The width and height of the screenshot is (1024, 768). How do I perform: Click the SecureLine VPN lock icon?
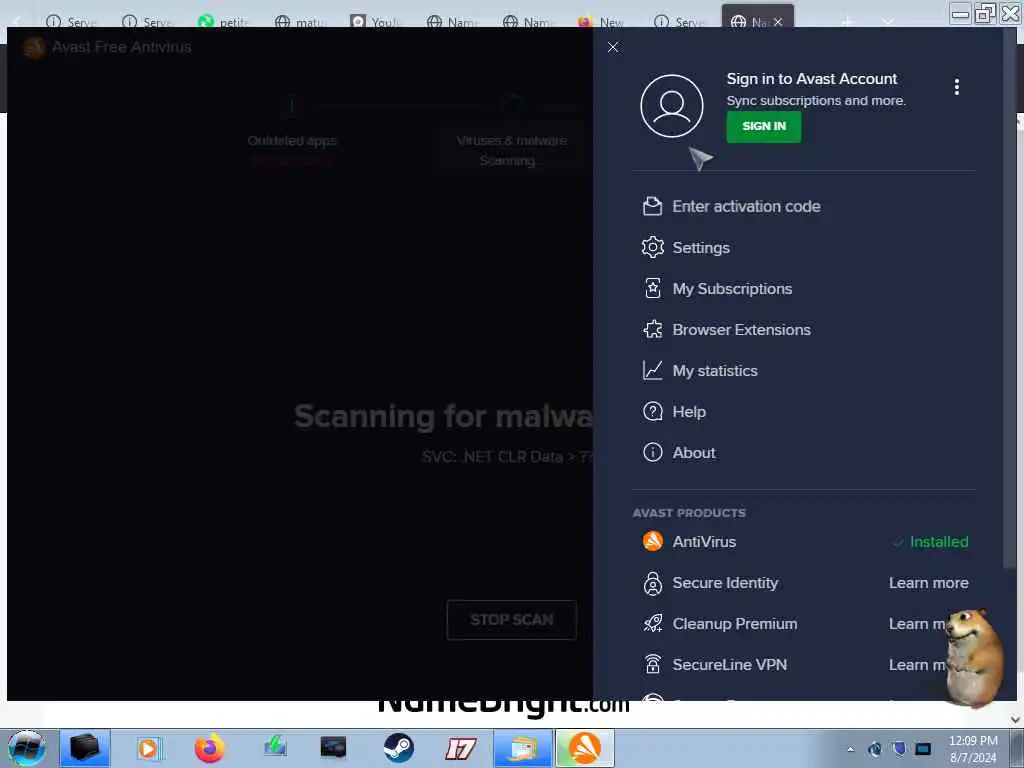tap(652, 664)
